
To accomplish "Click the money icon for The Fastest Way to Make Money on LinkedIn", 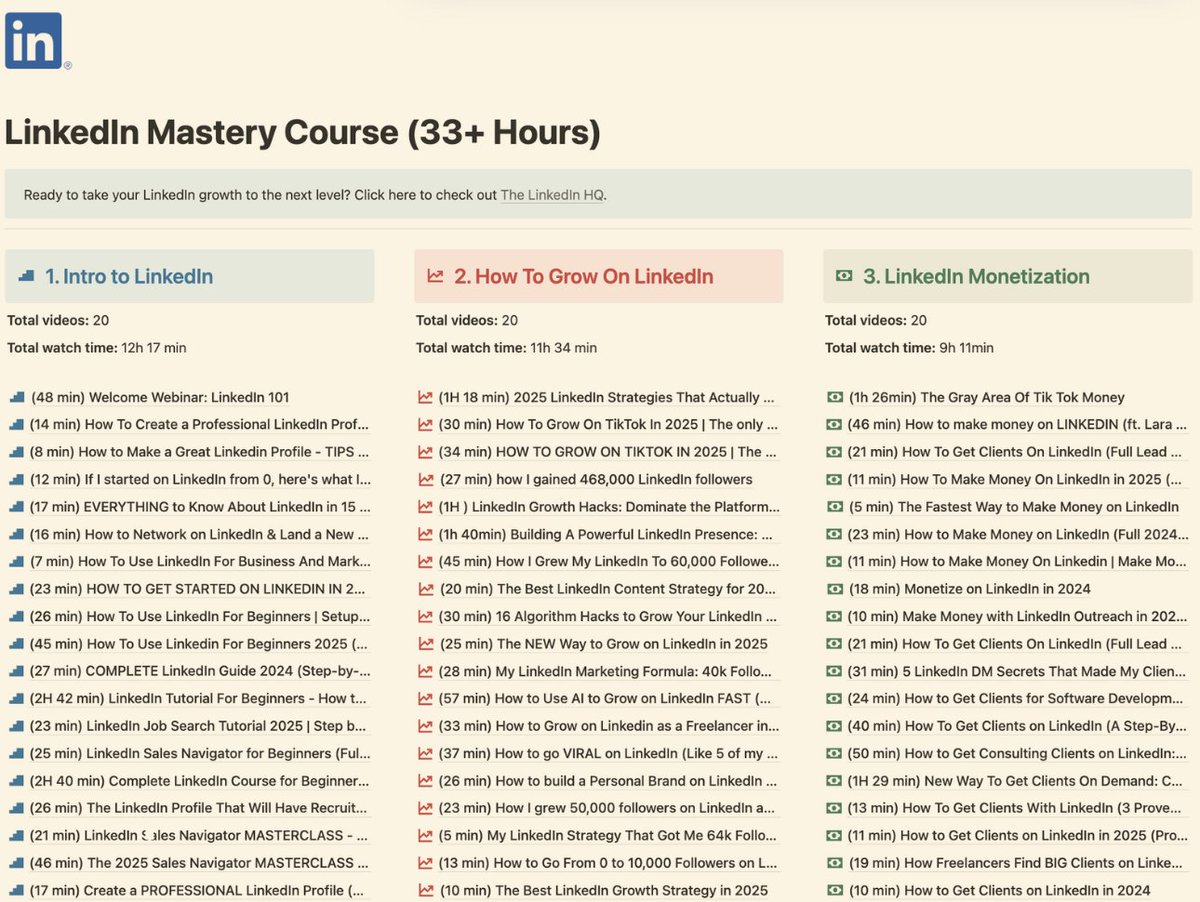I will 835,507.
